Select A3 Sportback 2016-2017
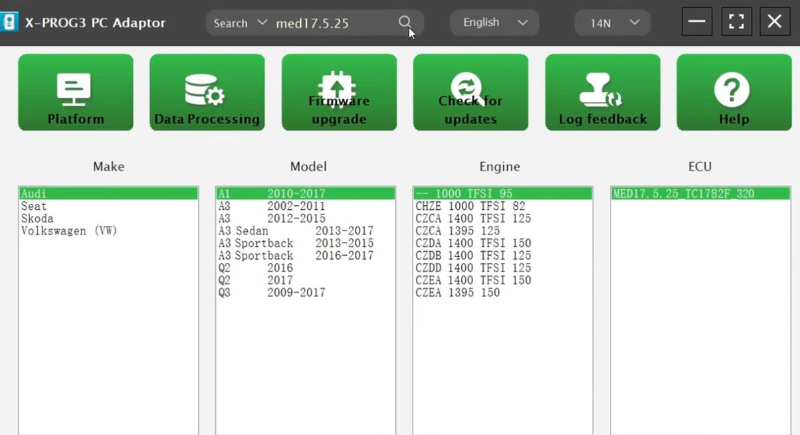800x435 pixels. pos(306,255)
